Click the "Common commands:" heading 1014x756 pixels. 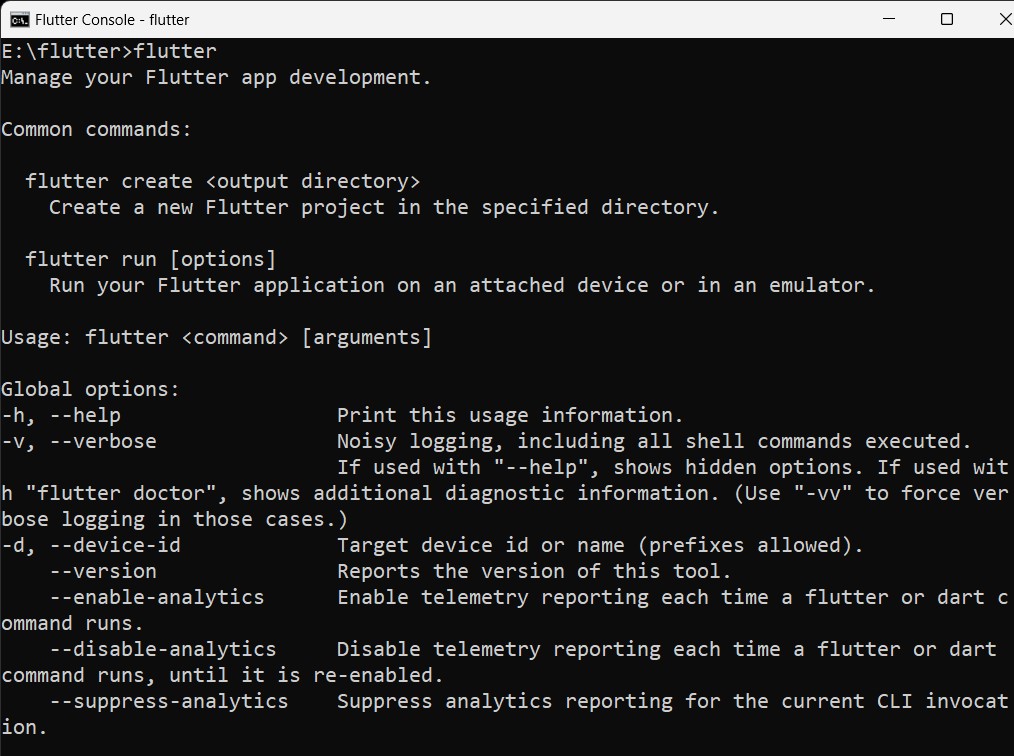tap(96, 130)
